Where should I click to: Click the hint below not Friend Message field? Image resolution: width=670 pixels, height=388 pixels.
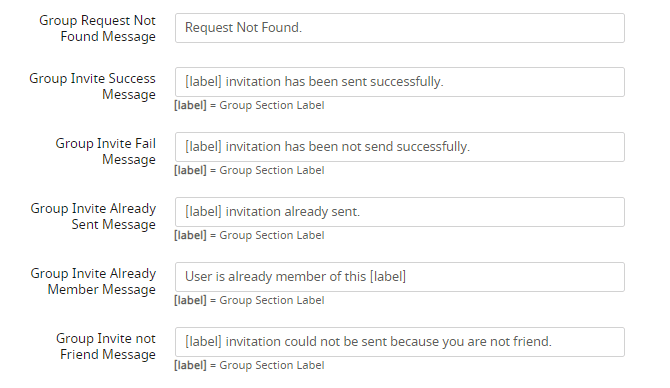[x=249, y=365]
